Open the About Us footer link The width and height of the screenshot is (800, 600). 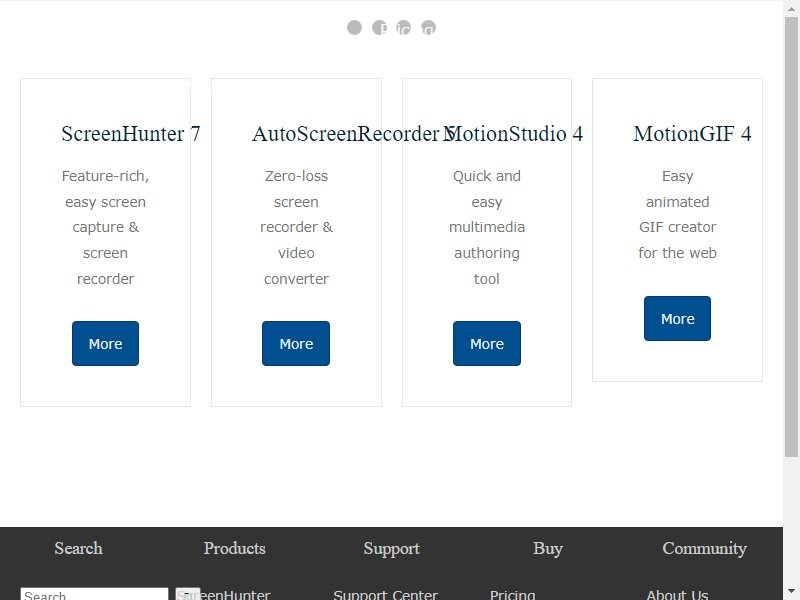tap(677, 595)
